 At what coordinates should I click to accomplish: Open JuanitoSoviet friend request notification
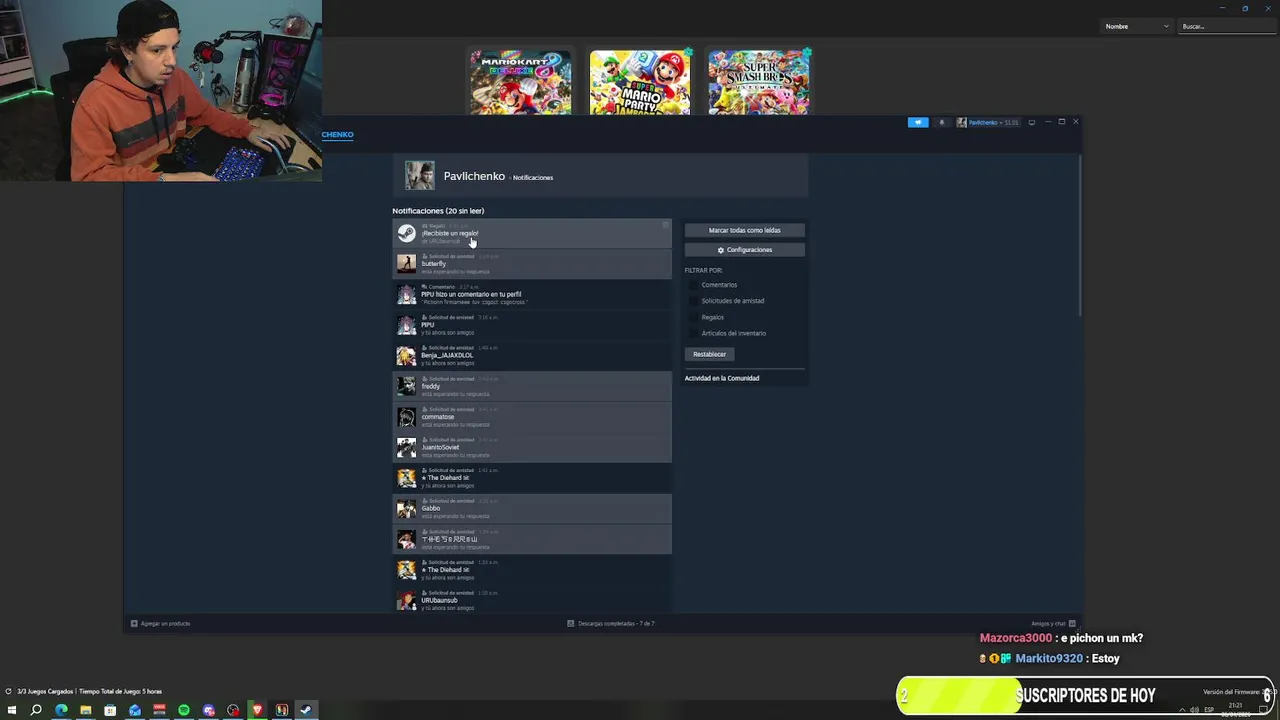coord(532,447)
